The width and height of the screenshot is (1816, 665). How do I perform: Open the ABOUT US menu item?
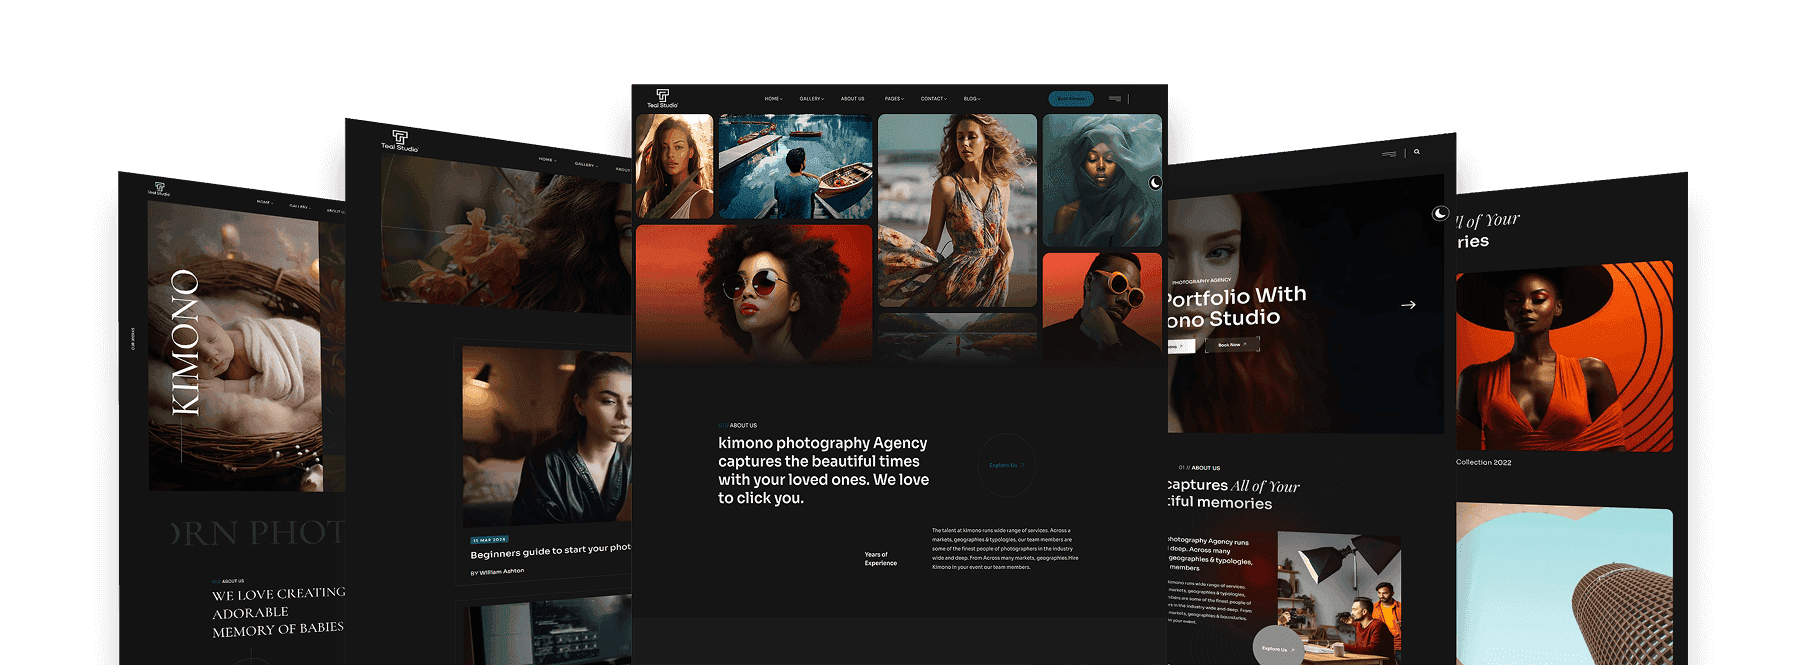[x=853, y=99]
